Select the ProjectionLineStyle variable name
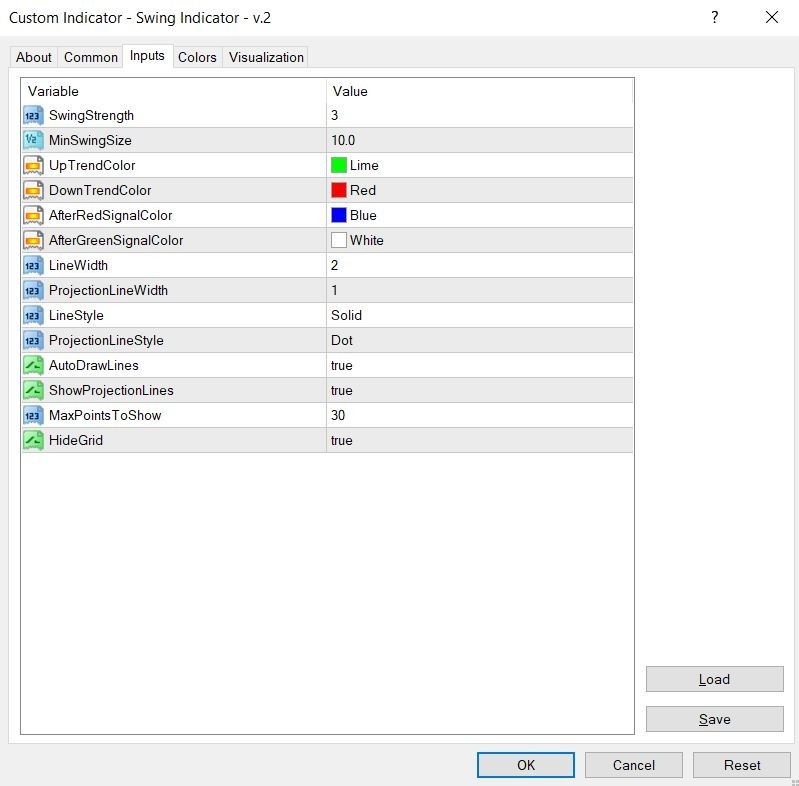Image resolution: width=799 pixels, height=786 pixels. point(106,340)
